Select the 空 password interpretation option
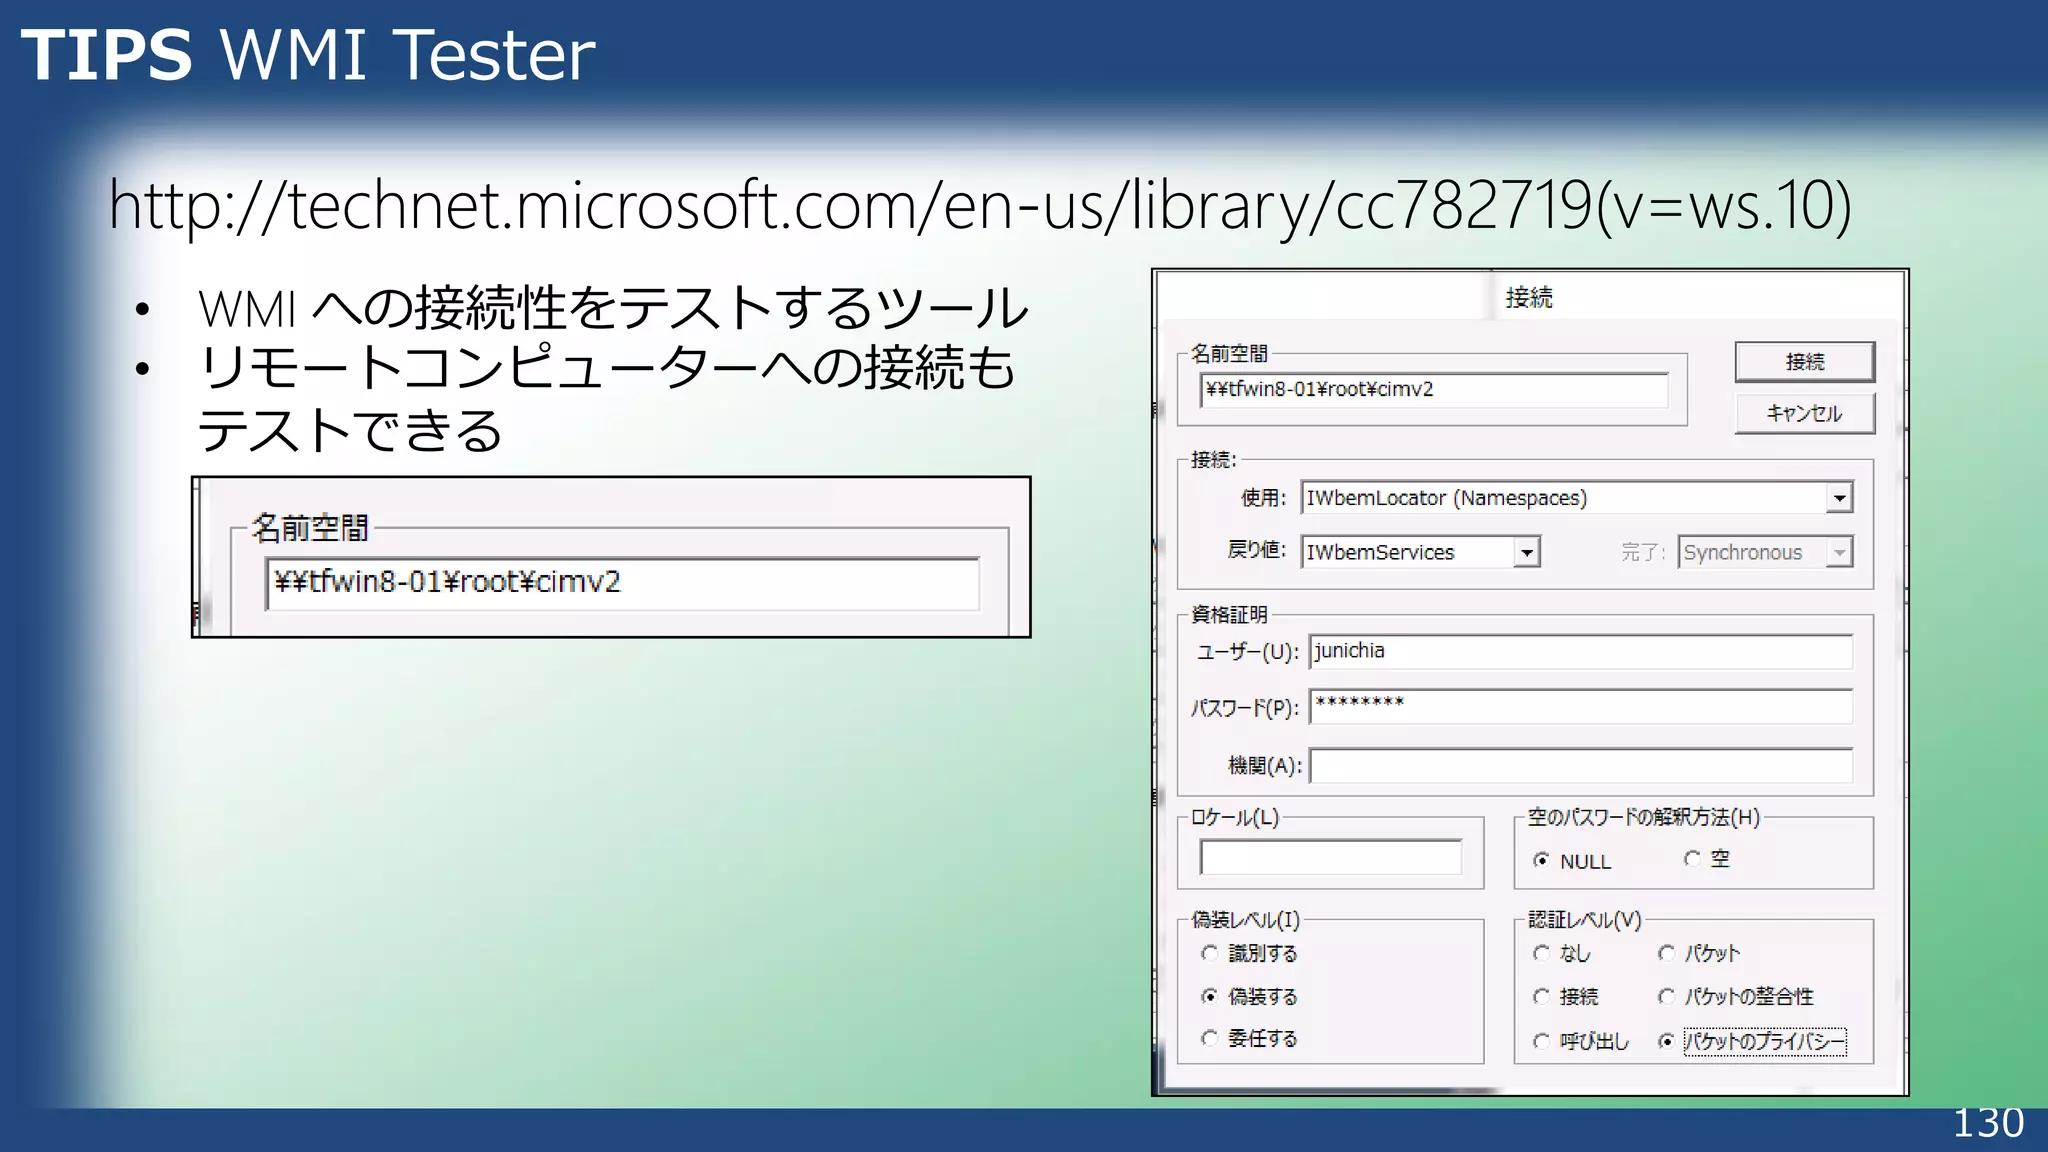Viewport: 2048px width, 1152px height. [x=1692, y=859]
